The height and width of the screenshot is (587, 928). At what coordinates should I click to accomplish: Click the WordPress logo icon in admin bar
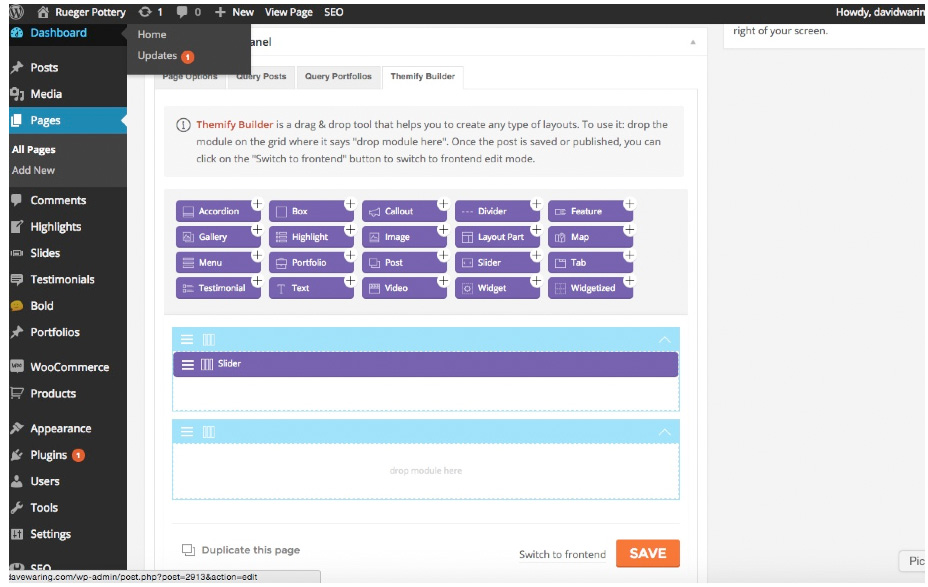[16, 12]
